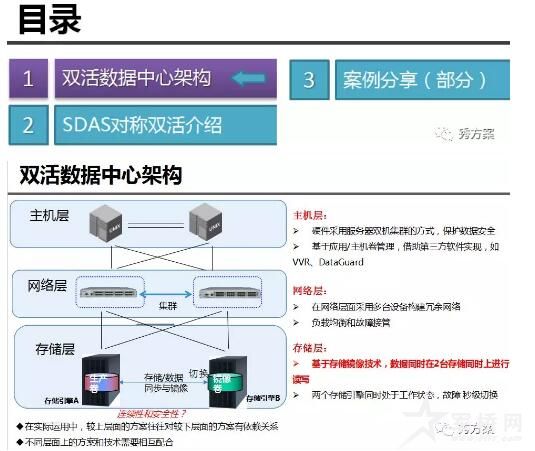Click the 集群 label under the arrow
The image size is (535, 451).
pos(168,305)
